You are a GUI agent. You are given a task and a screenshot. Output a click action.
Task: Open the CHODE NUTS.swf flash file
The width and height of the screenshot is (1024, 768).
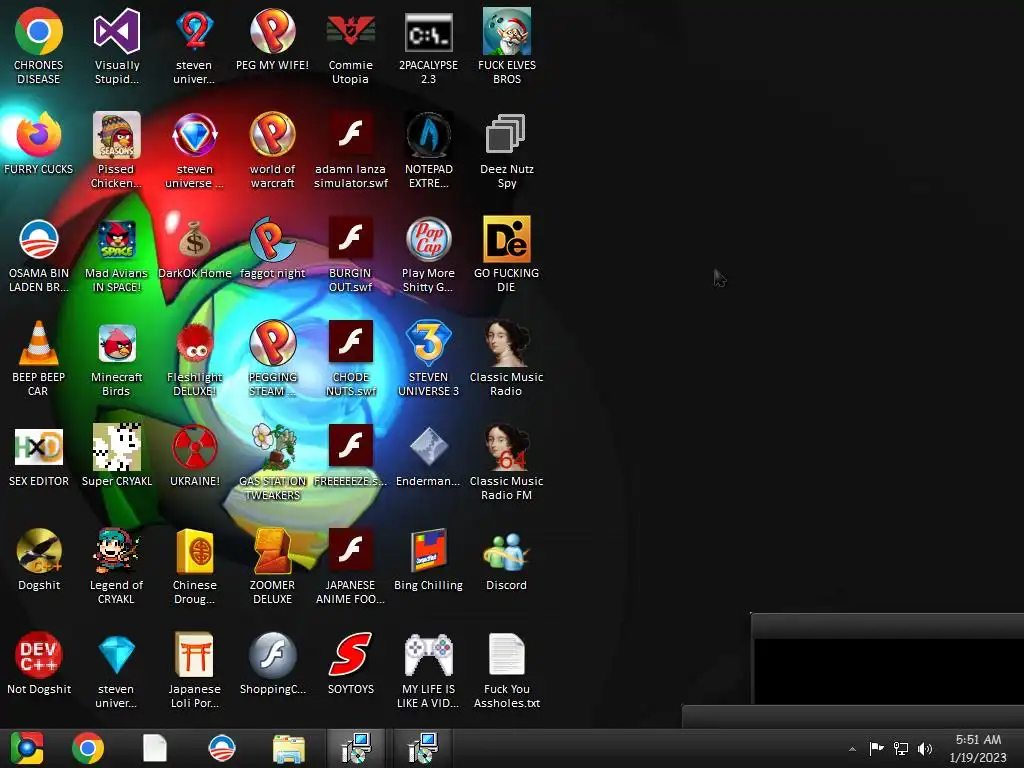[351, 342]
